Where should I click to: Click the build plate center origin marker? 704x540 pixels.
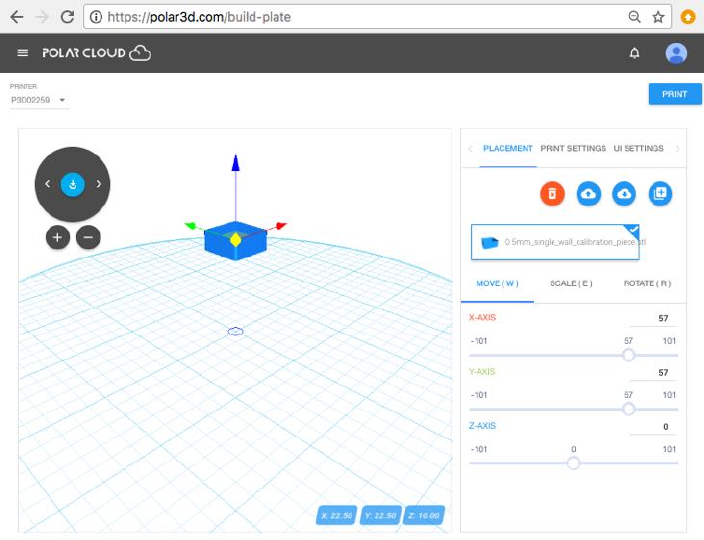(235, 331)
